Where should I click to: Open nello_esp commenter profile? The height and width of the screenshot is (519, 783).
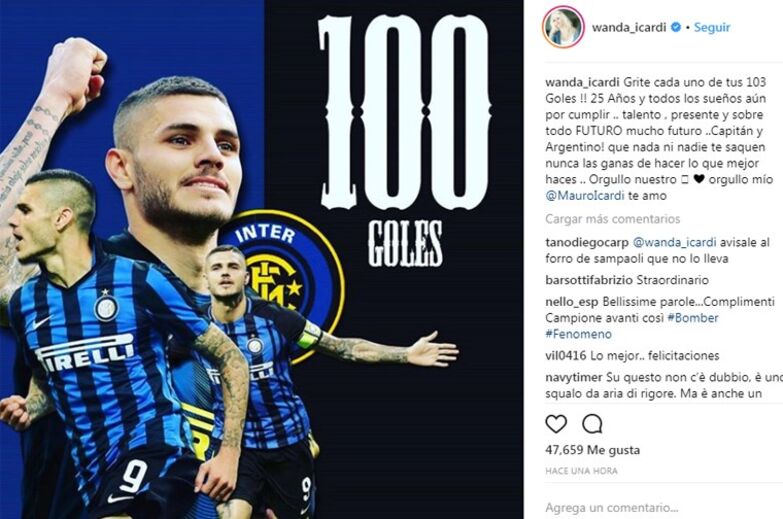point(571,302)
